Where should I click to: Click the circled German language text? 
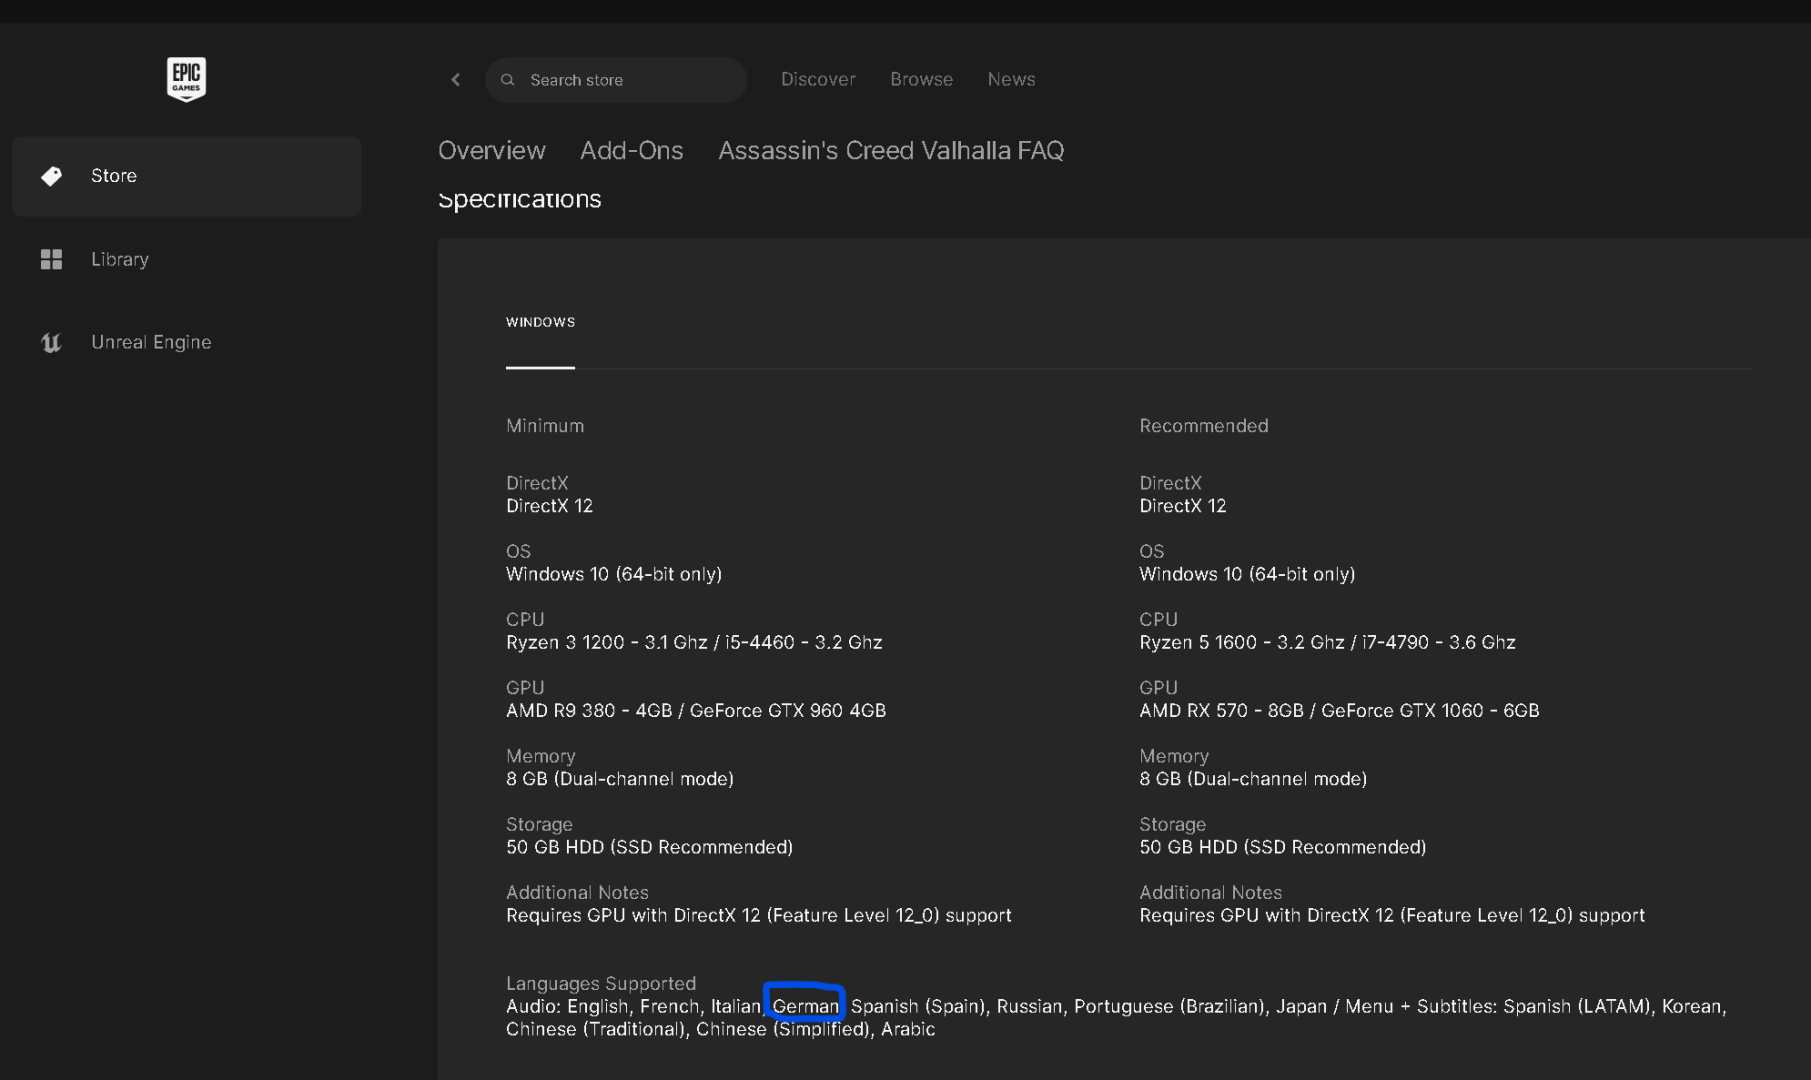pos(805,1006)
